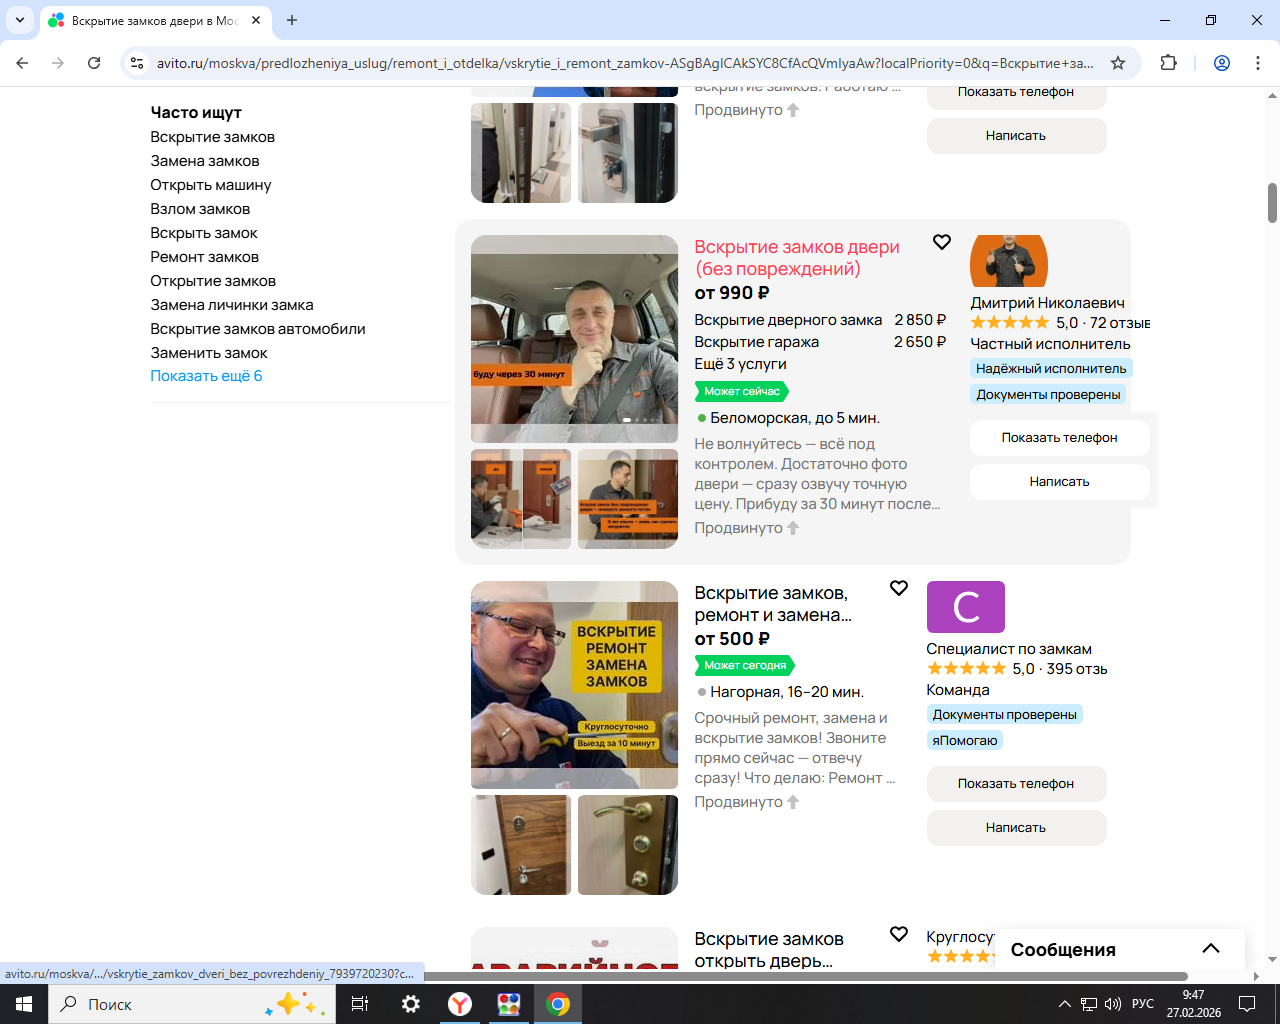Open the 'Вскрыть замок' frequent search link
The height and width of the screenshot is (1024, 1280).
pos(204,233)
